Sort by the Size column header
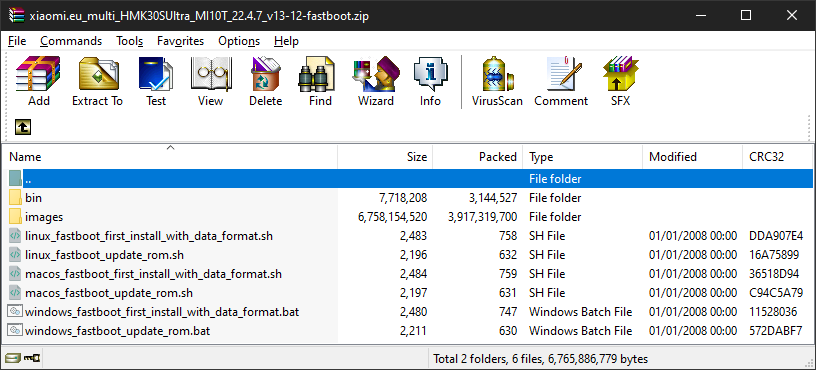Viewport: 816px width, 370px height. pyautogui.click(x=385, y=157)
